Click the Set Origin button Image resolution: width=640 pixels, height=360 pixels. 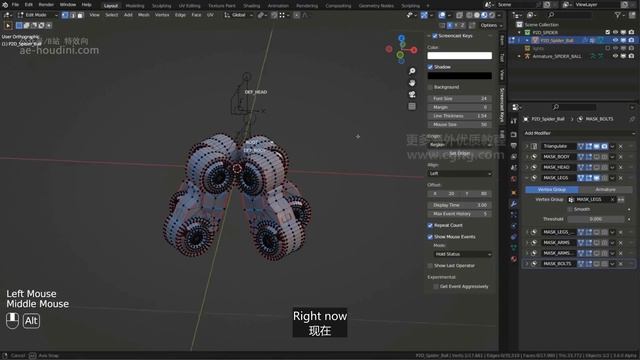[x=460, y=153]
